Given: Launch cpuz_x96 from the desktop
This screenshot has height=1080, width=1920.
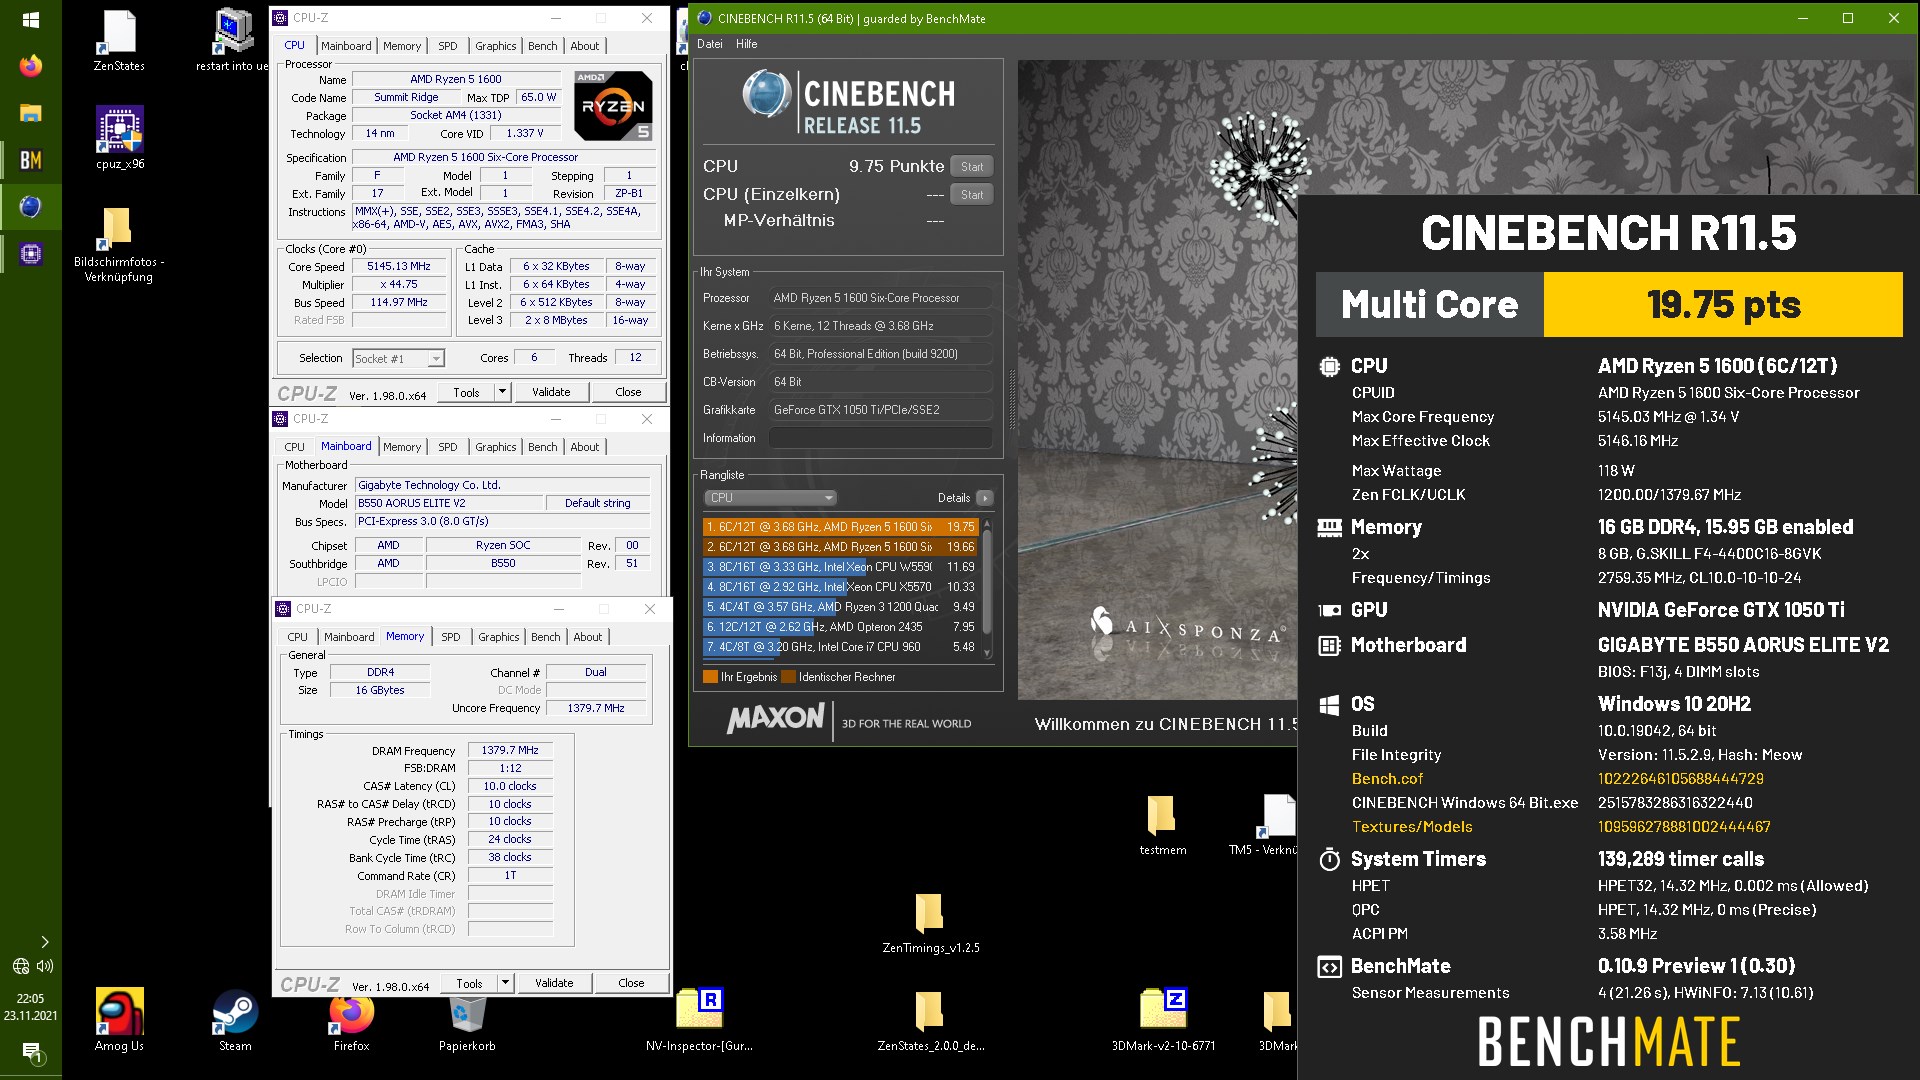Looking at the screenshot, I should coord(120,138).
